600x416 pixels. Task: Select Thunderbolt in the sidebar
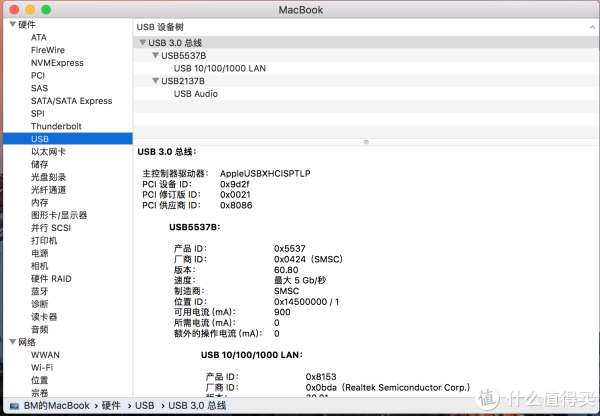tap(56, 126)
